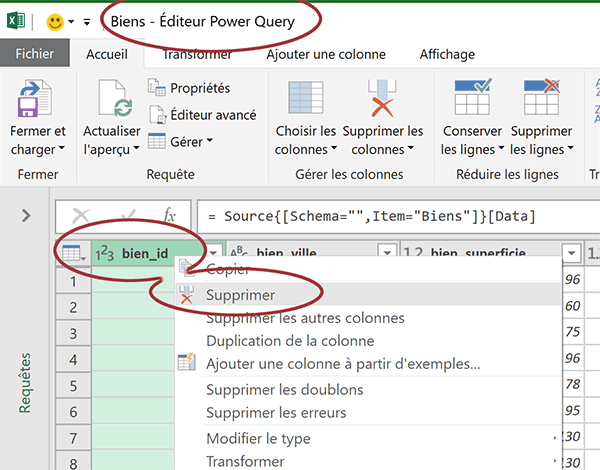
Task: Cancel the formula with the X icon
Action: pos(81,216)
